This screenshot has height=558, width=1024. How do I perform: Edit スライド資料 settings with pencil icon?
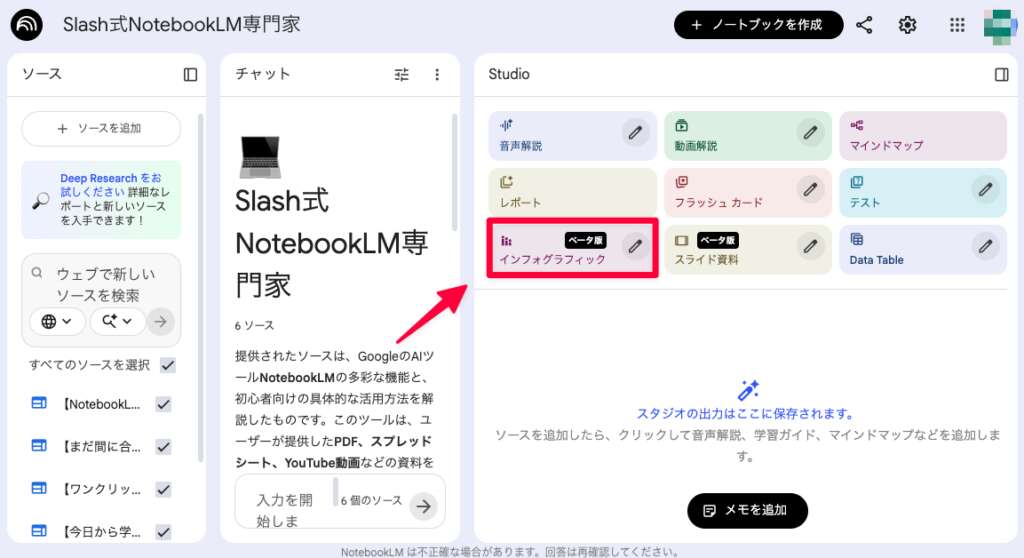810,246
